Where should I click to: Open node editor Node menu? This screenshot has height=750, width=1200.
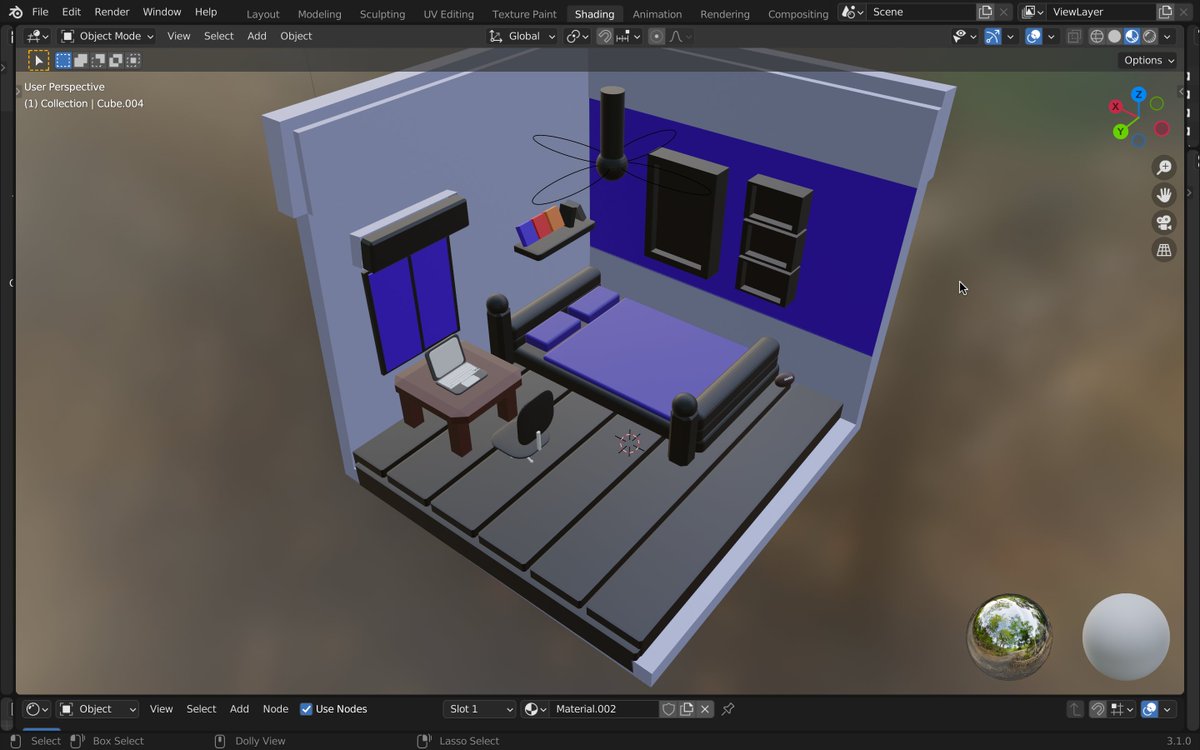(x=275, y=709)
